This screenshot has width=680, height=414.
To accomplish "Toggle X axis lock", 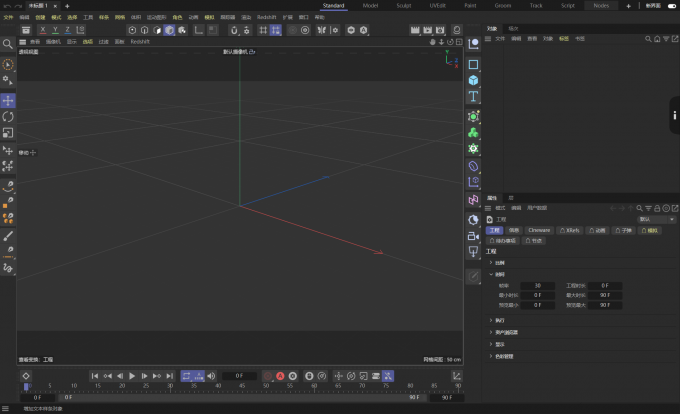I will (x=42, y=30).
